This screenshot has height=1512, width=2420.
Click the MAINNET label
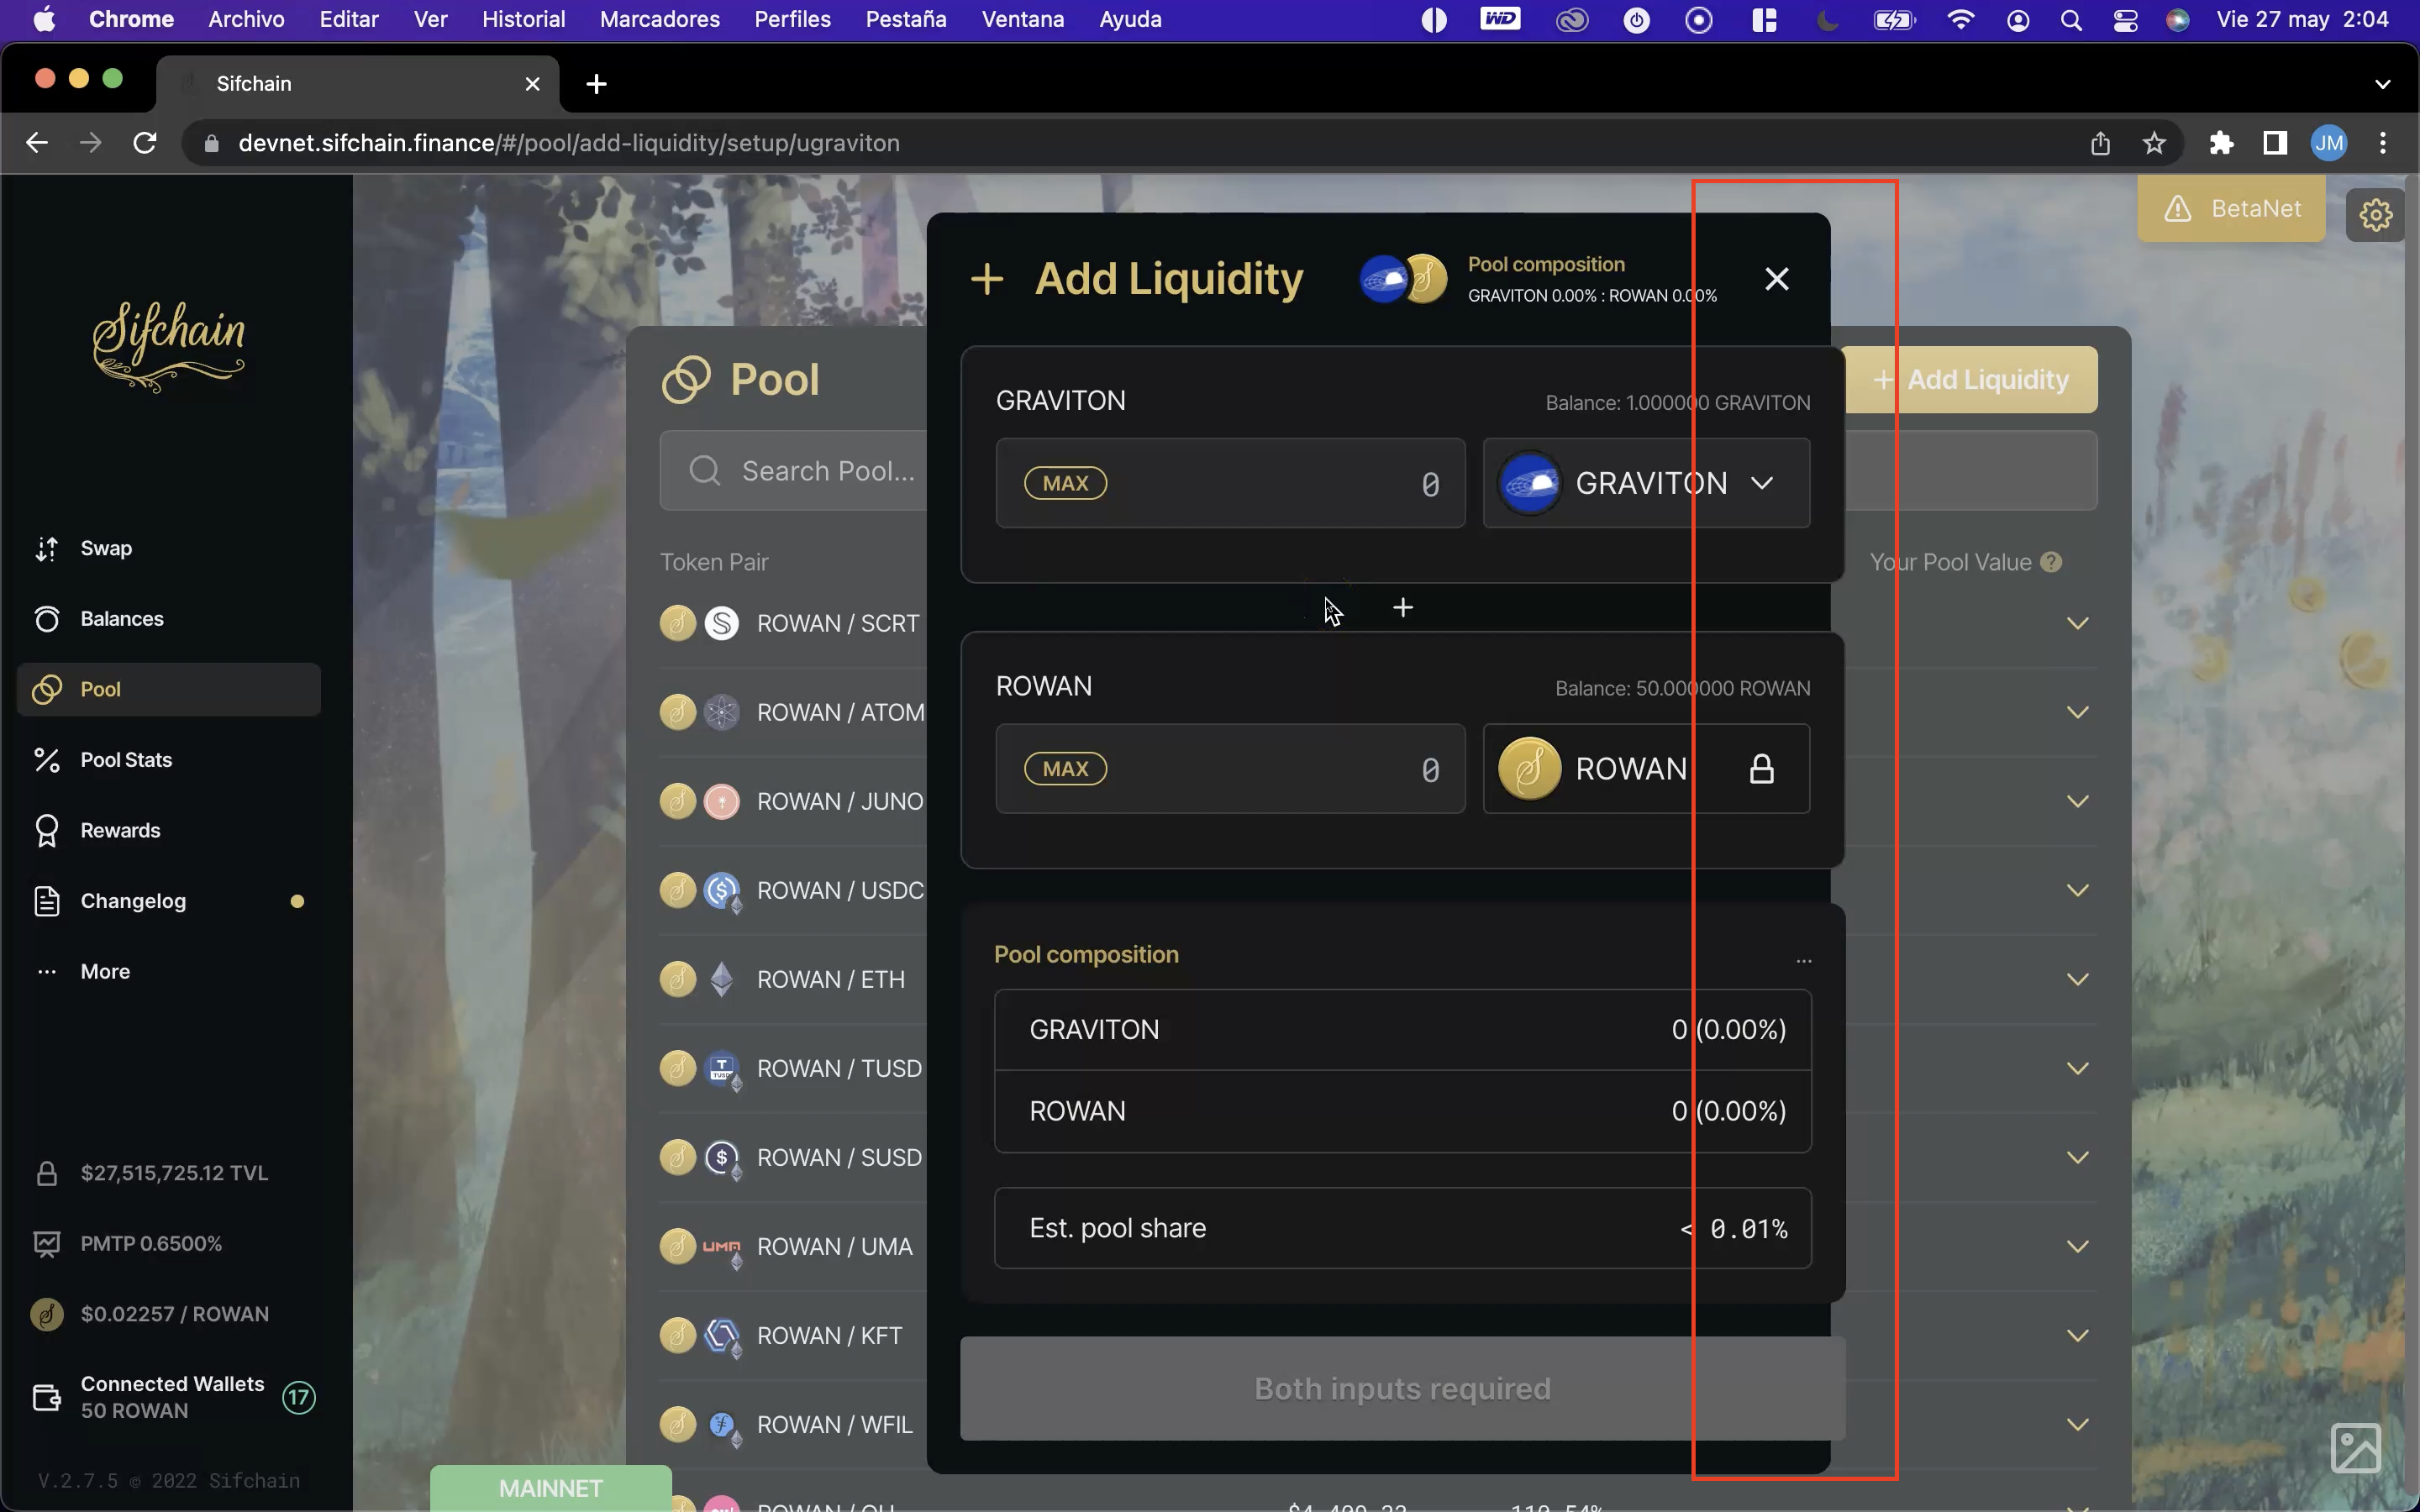coord(551,1488)
